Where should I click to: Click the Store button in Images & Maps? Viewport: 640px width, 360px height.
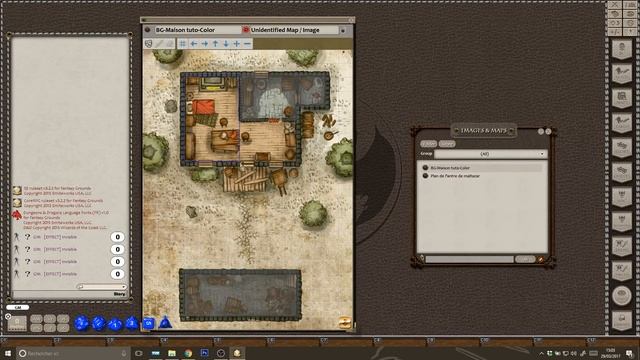point(447,144)
